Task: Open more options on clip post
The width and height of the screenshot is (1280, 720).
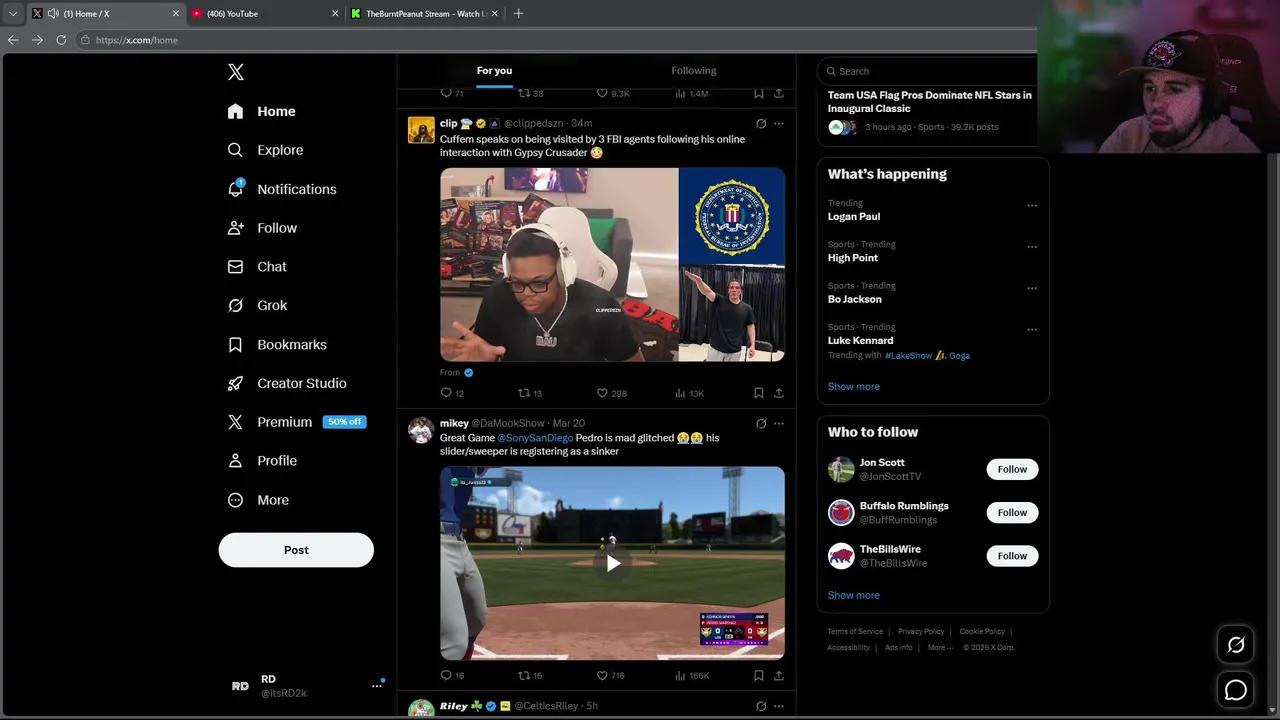Action: click(779, 124)
